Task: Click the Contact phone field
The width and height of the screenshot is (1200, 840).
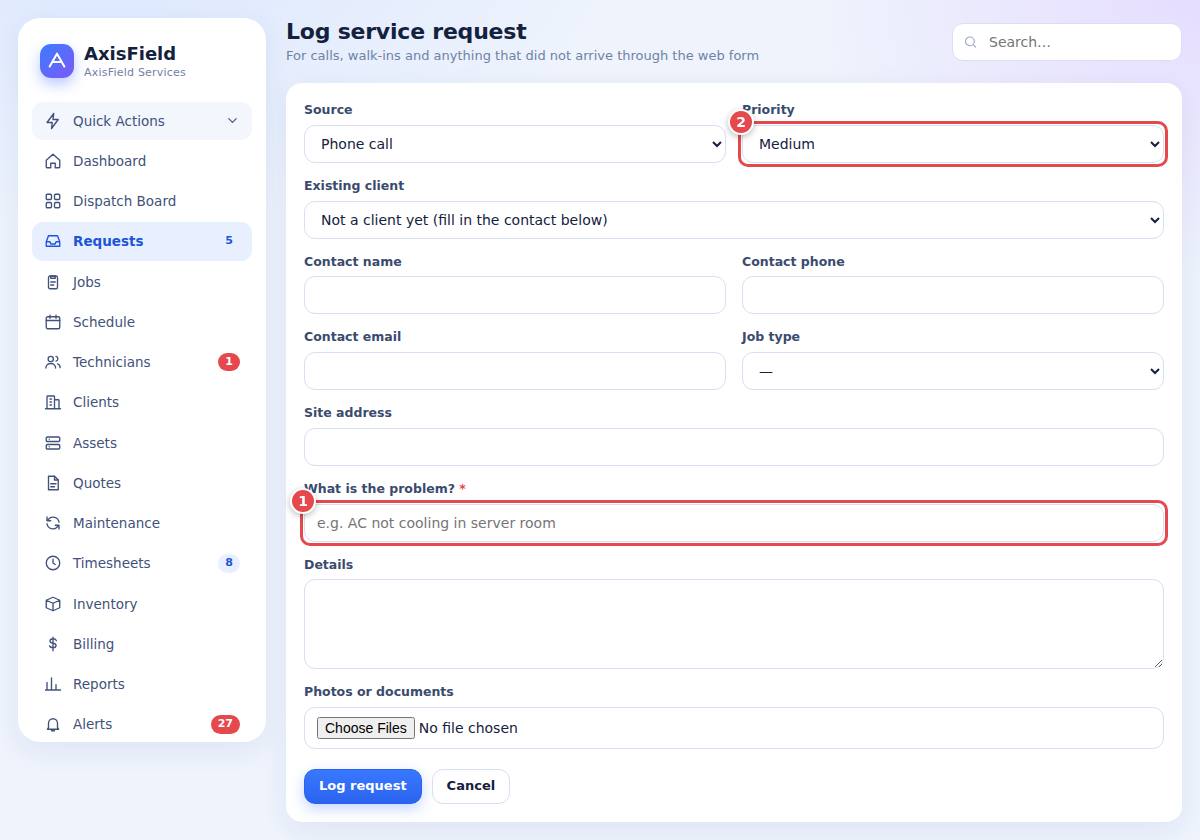Action: coord(953,295)
